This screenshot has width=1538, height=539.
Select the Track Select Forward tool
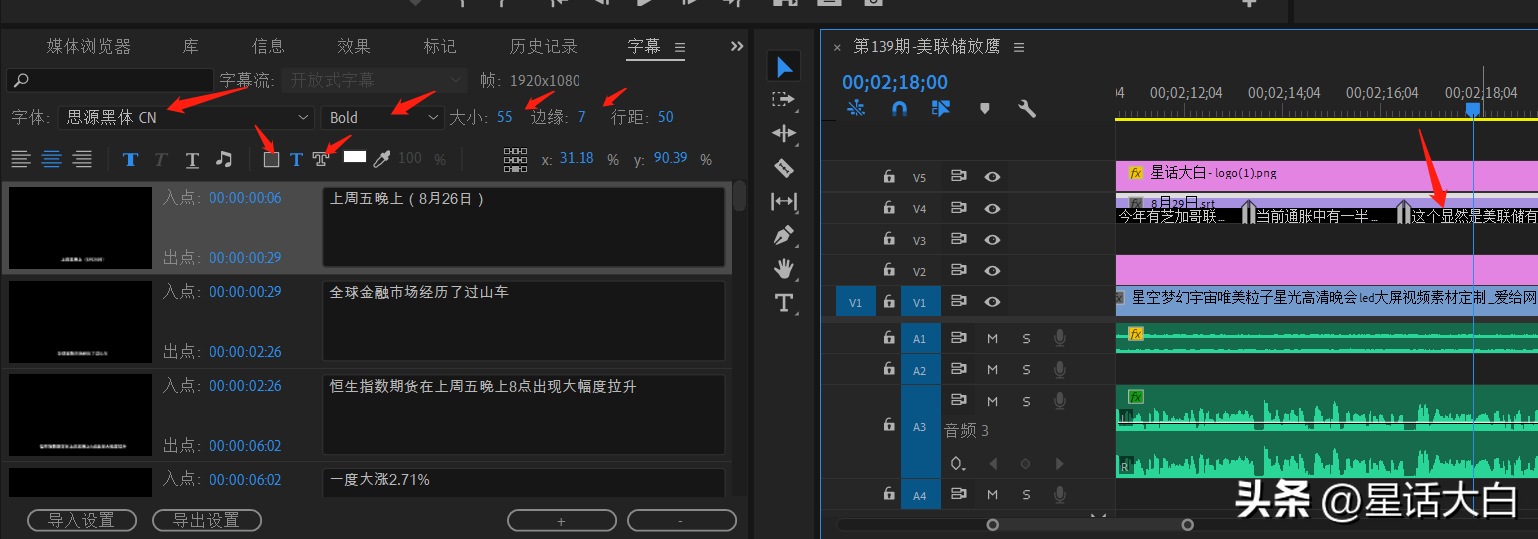(784, 100)
